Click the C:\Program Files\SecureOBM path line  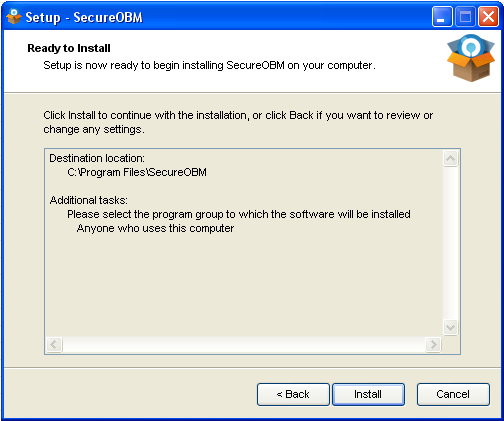pyautogui.click(x=137, y=172)
